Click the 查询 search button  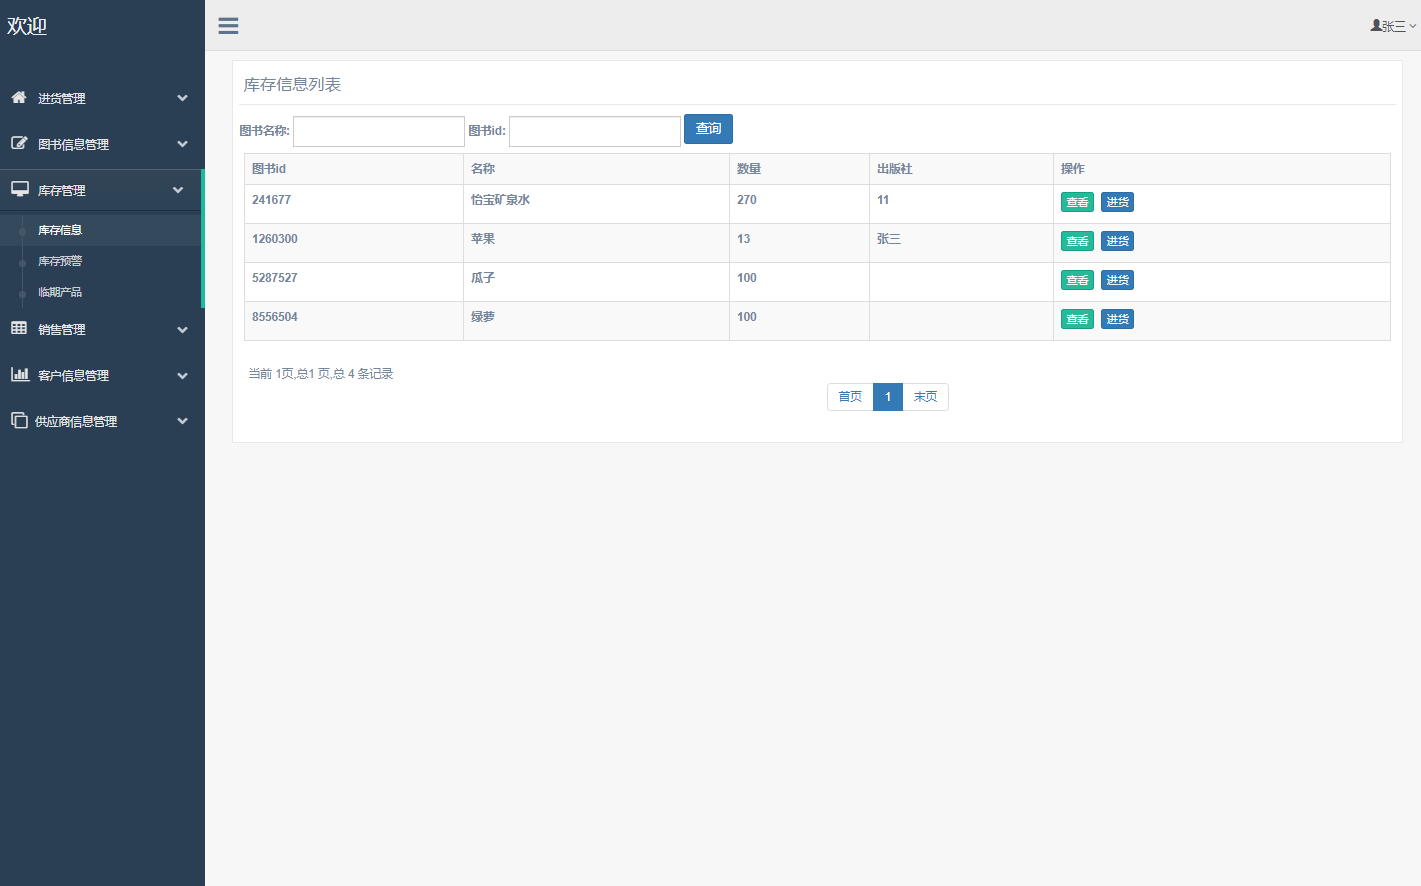[708, 129]
